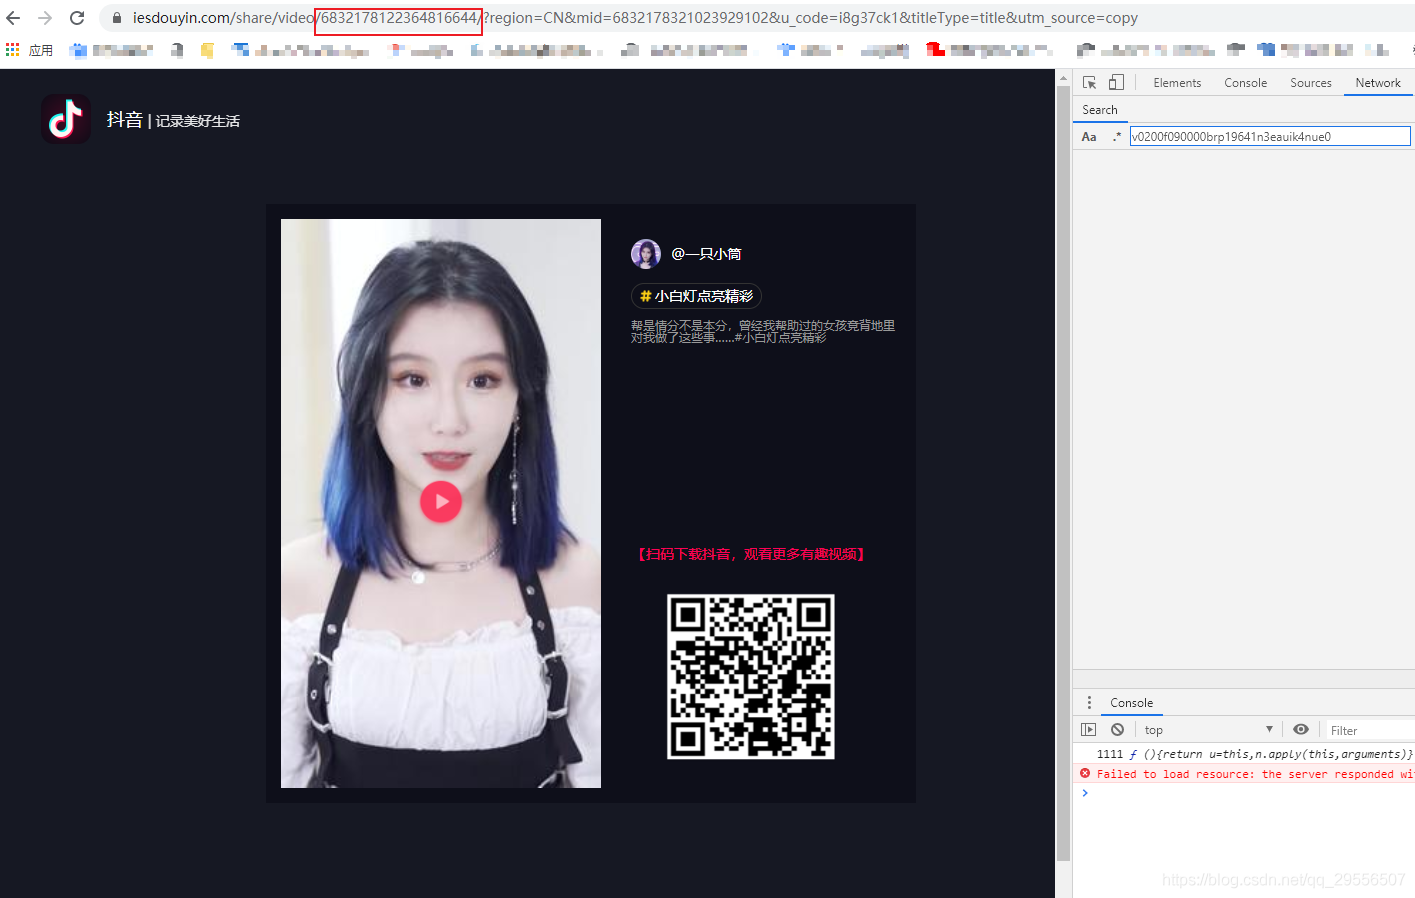Open the 应用 apps shortcut in bookmarks bar

29,50
